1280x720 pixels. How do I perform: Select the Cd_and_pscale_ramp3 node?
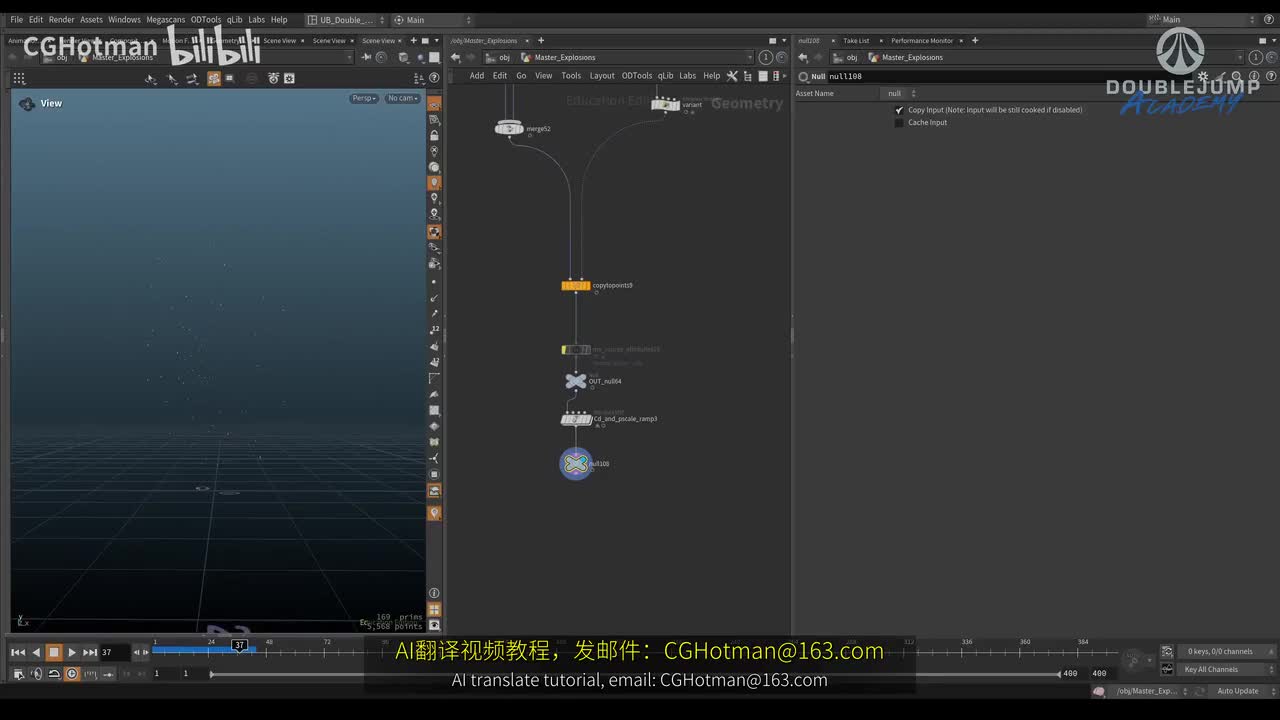(576, 419)
